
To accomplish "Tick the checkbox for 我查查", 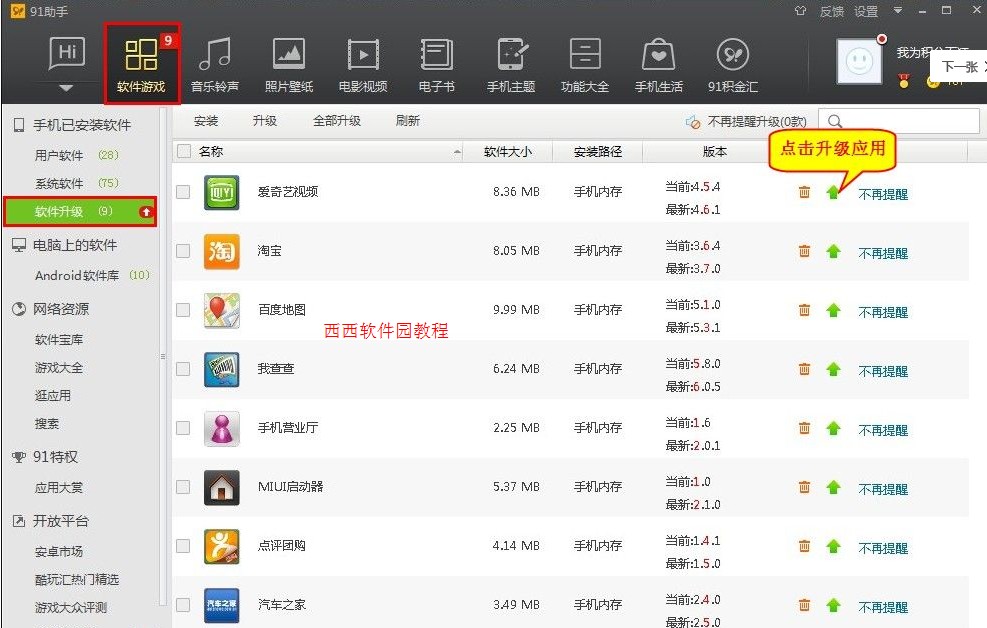I will [183, 369].
